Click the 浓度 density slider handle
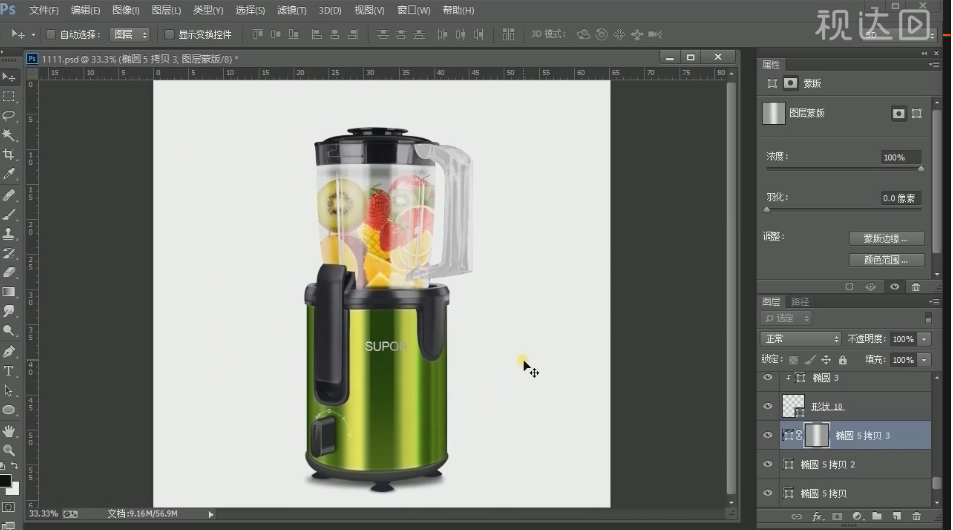The image size is (953, 530). 921,169
